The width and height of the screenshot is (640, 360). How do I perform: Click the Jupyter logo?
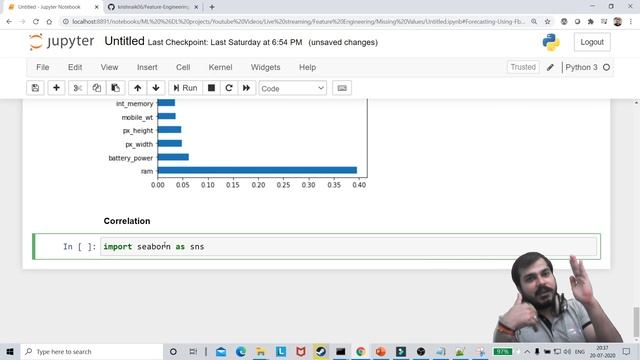(62, 42)
